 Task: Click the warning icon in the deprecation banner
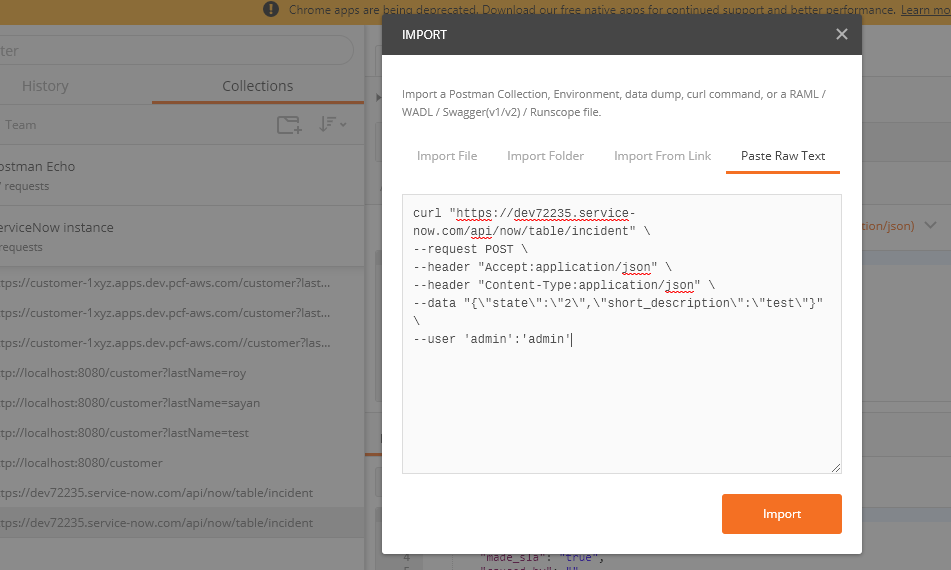pyautogui.click(x=271, y=9)
